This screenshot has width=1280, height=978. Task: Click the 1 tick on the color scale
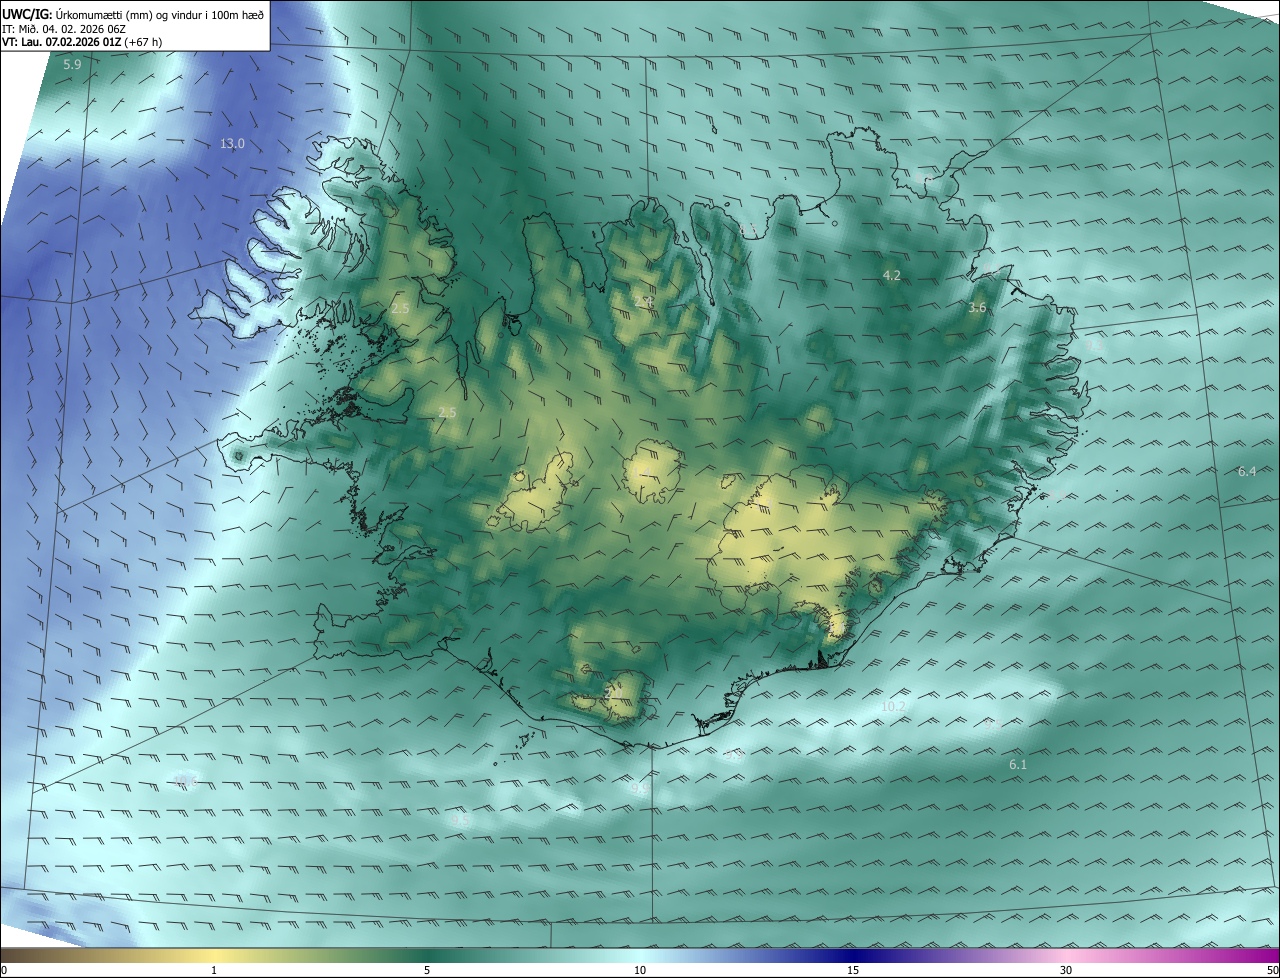click(x=214, y=970)
